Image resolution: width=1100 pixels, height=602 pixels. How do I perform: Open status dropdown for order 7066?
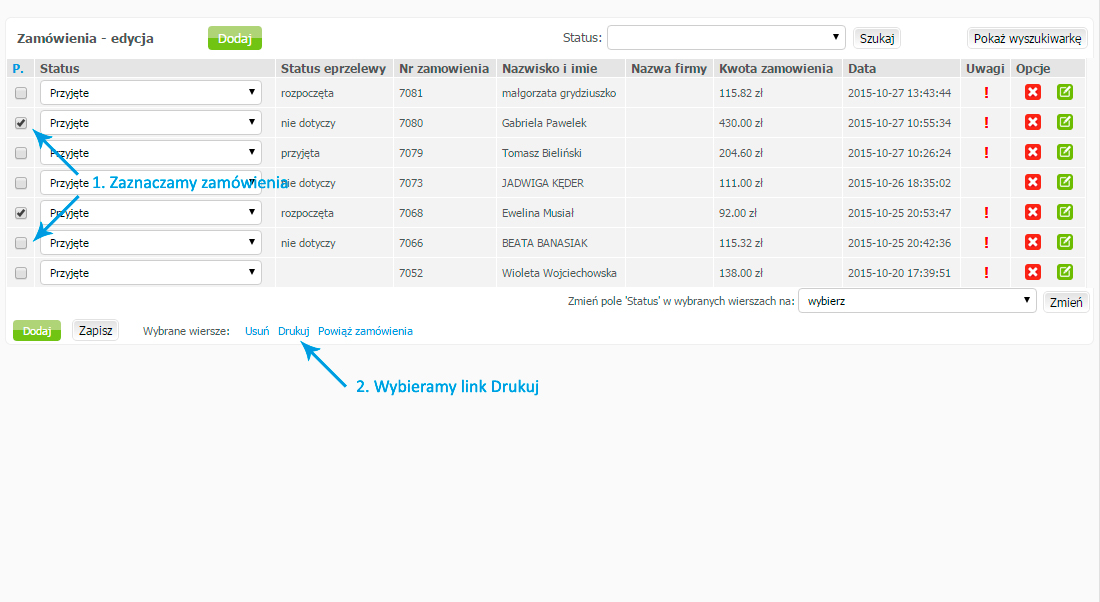pyautogui.click(x=151, y=243)
